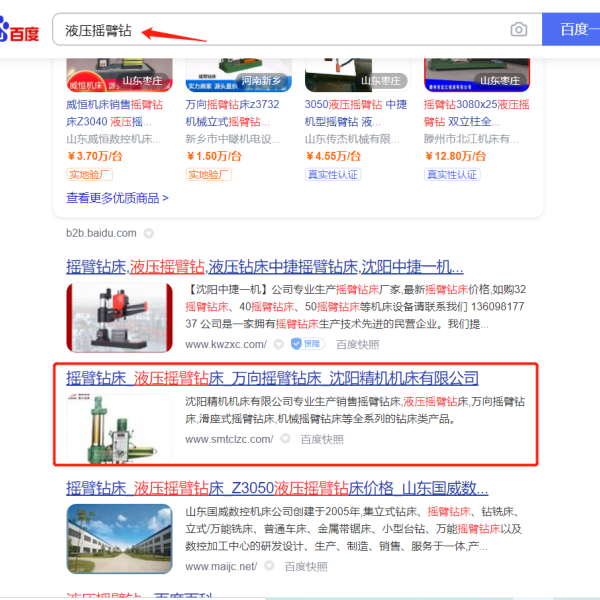Viewport: 600px width, 600px height.
Task: Click seller 滕州市北江机床有
Action: pos(471,139)
